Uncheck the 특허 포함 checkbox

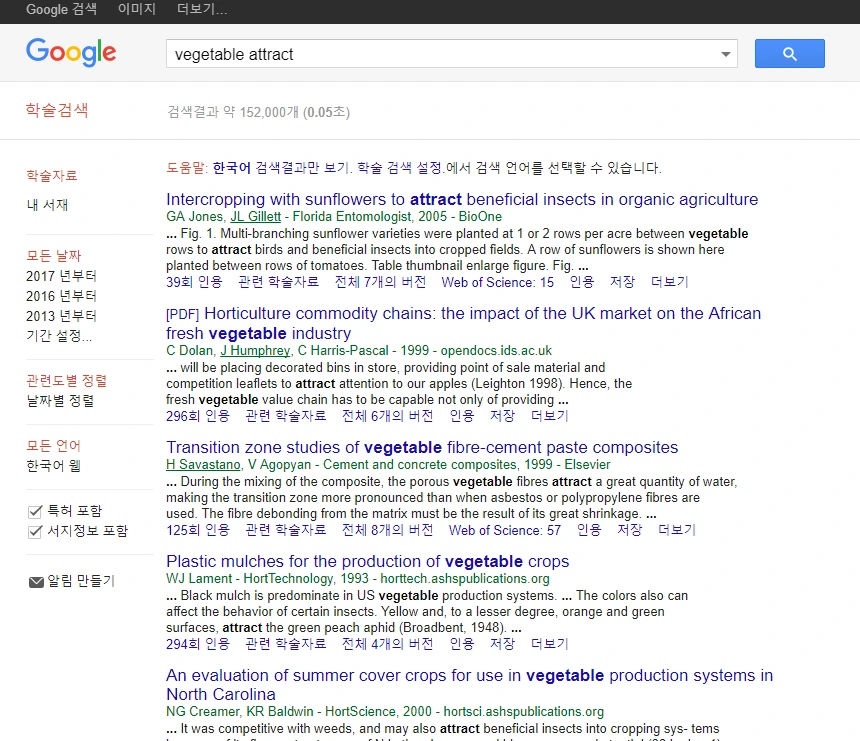click(35, 512)
